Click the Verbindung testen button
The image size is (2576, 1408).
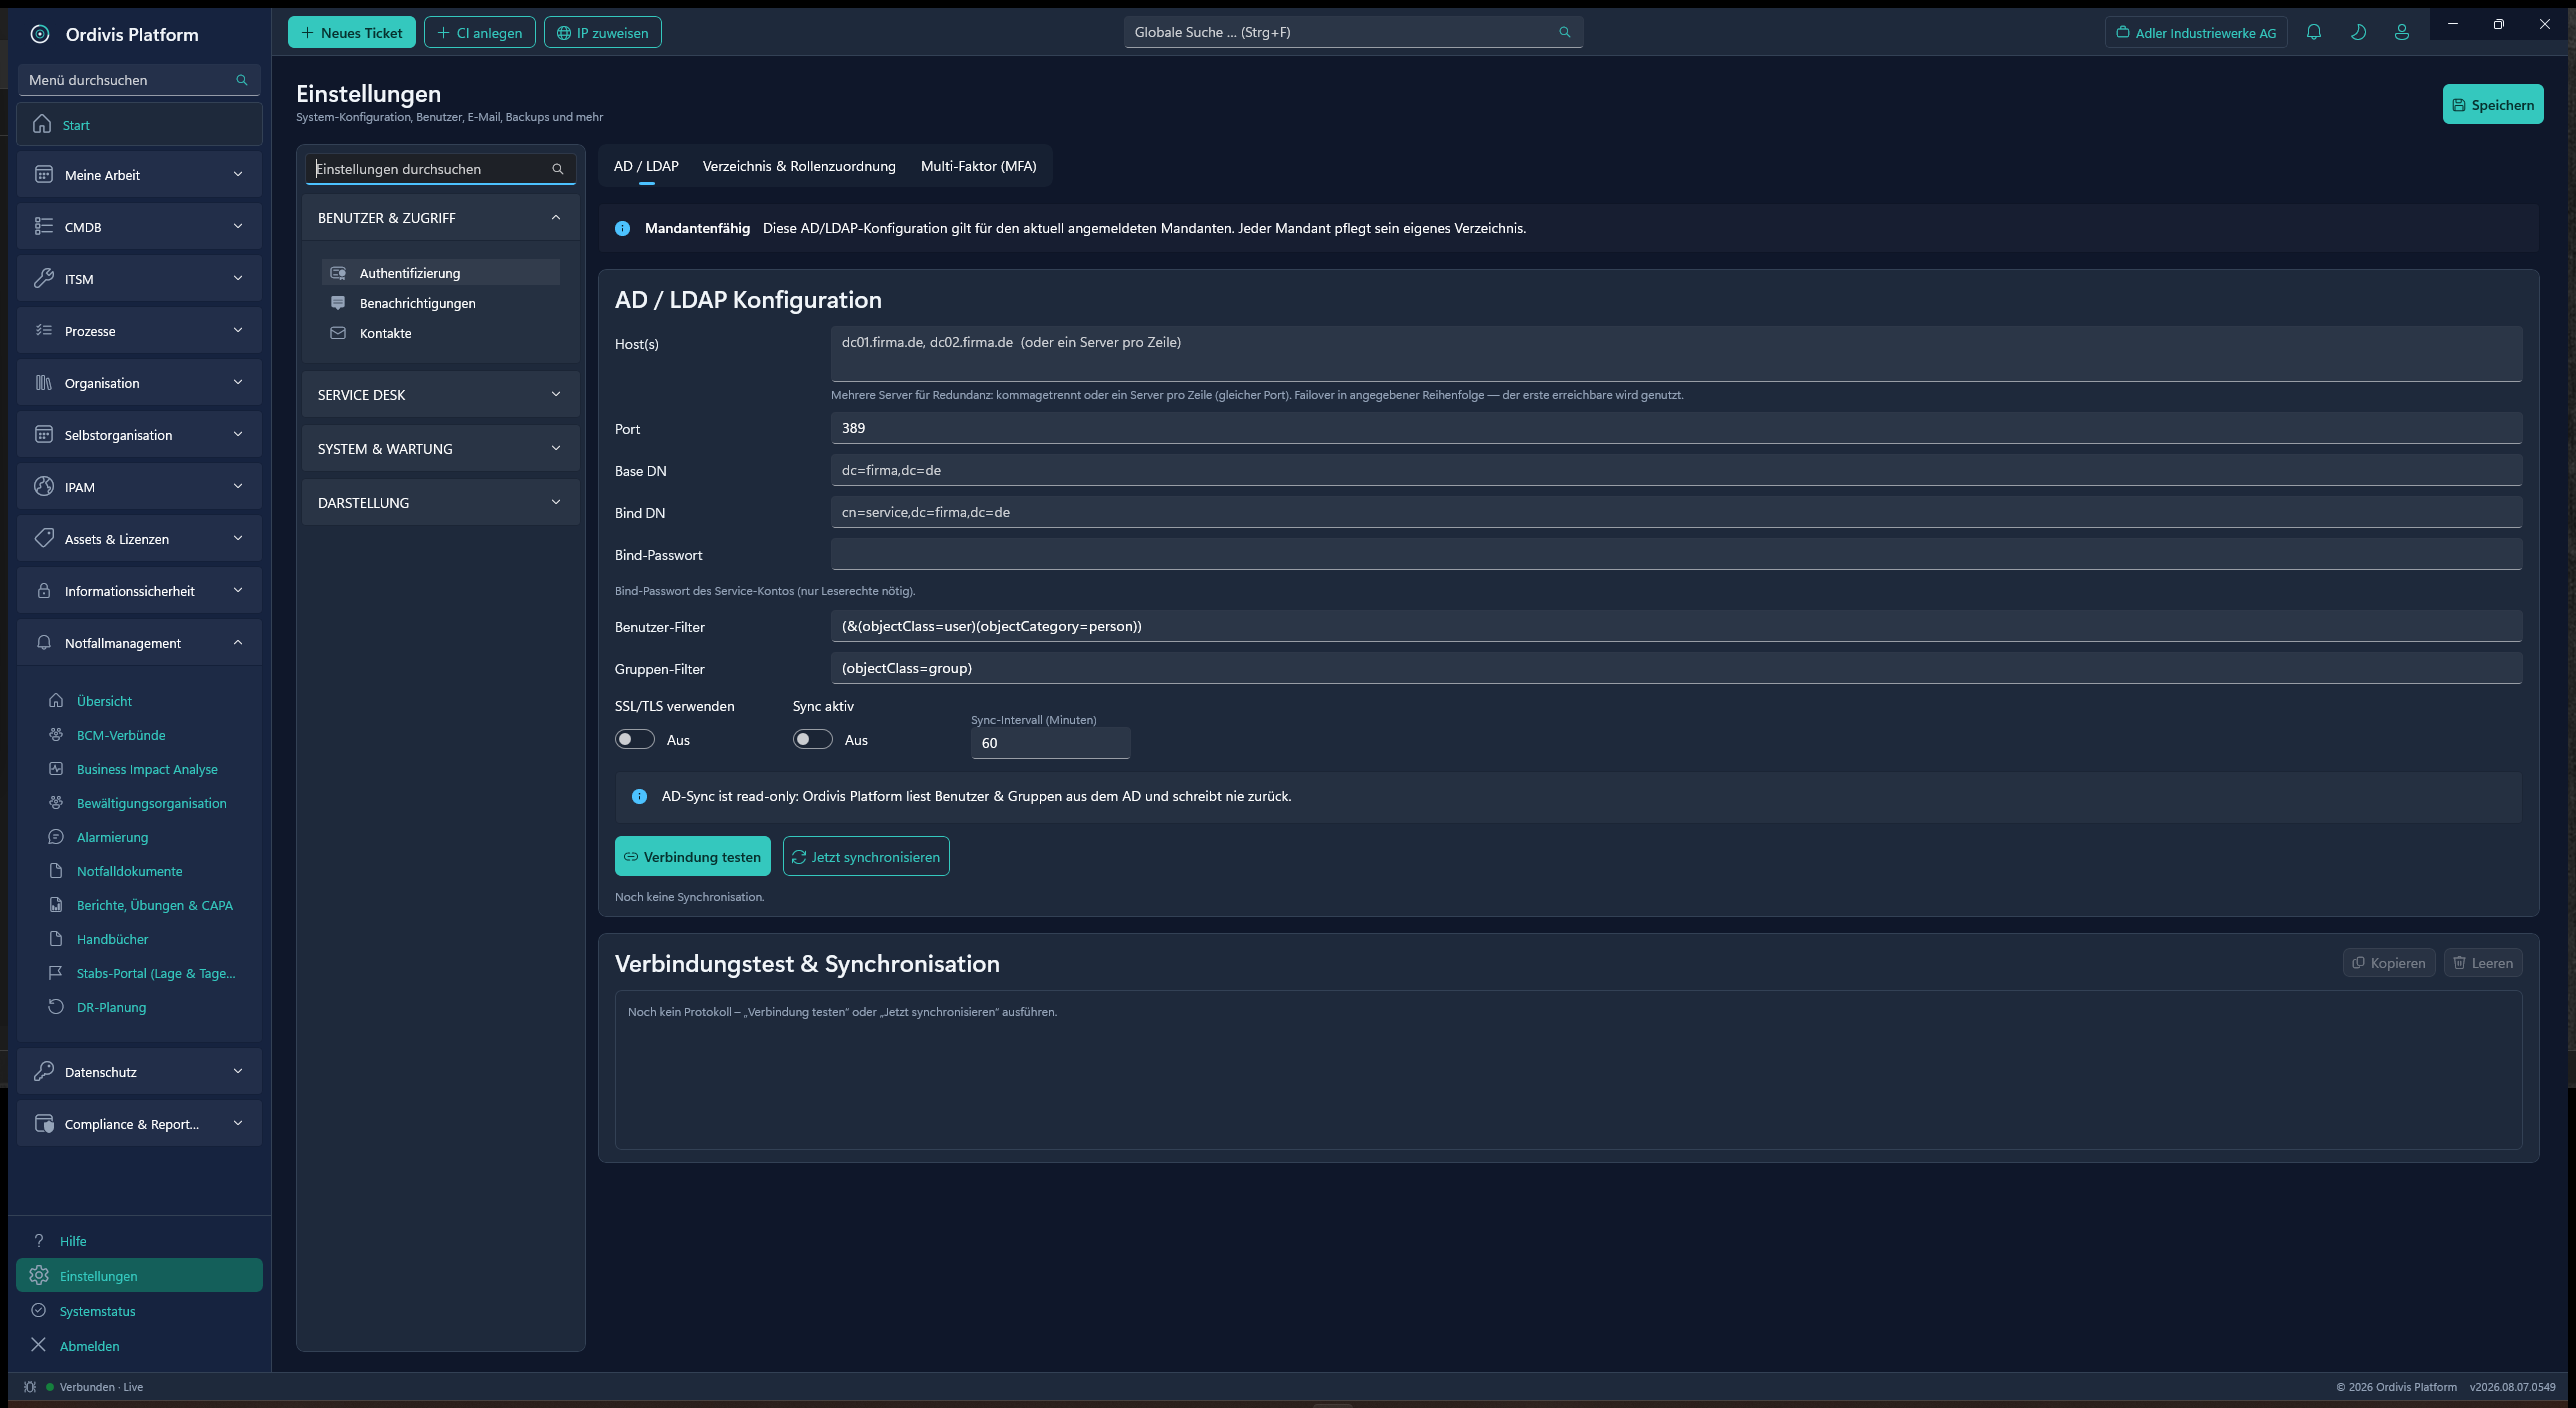(x=692, y=856)
